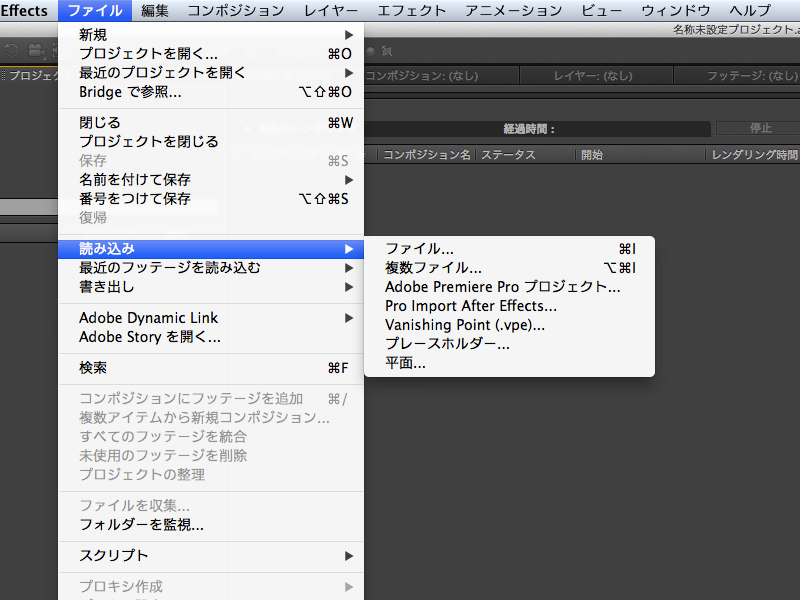
Task: Open the ファイル menu in menu bar
Action: click(95, 10)
